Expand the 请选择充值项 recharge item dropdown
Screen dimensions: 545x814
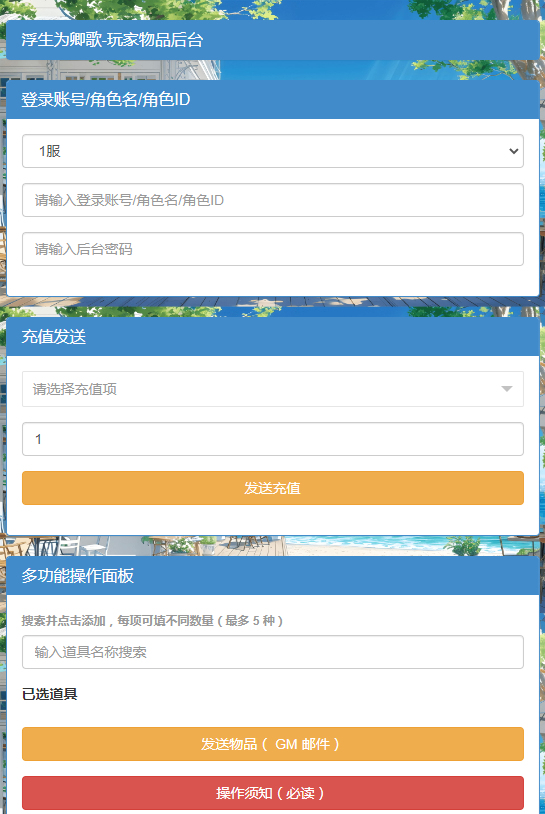(272, 389)
